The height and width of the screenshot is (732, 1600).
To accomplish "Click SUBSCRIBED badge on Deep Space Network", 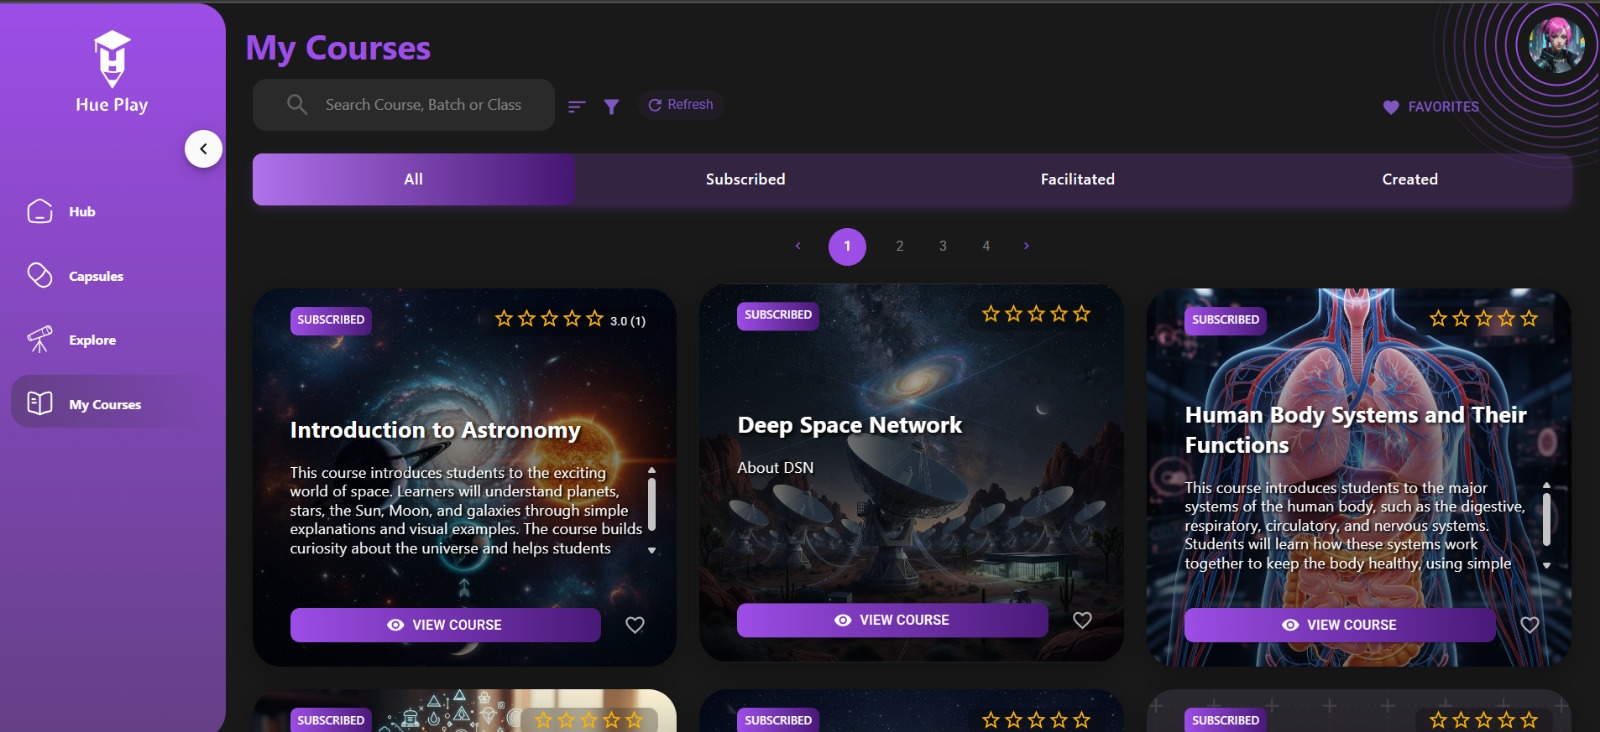I will click(x=778, y=315).
